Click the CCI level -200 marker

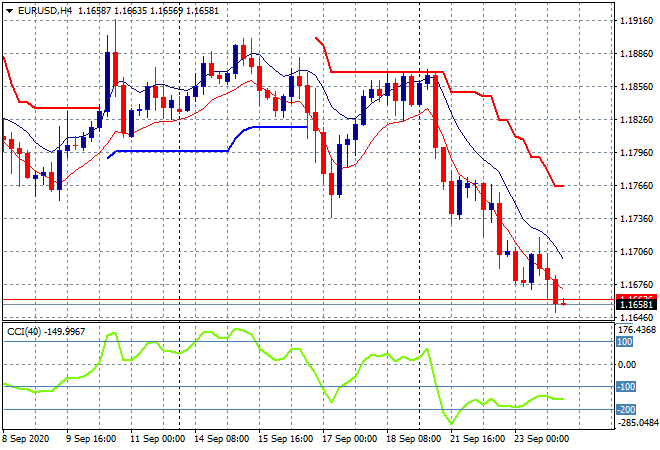(626, 409)
